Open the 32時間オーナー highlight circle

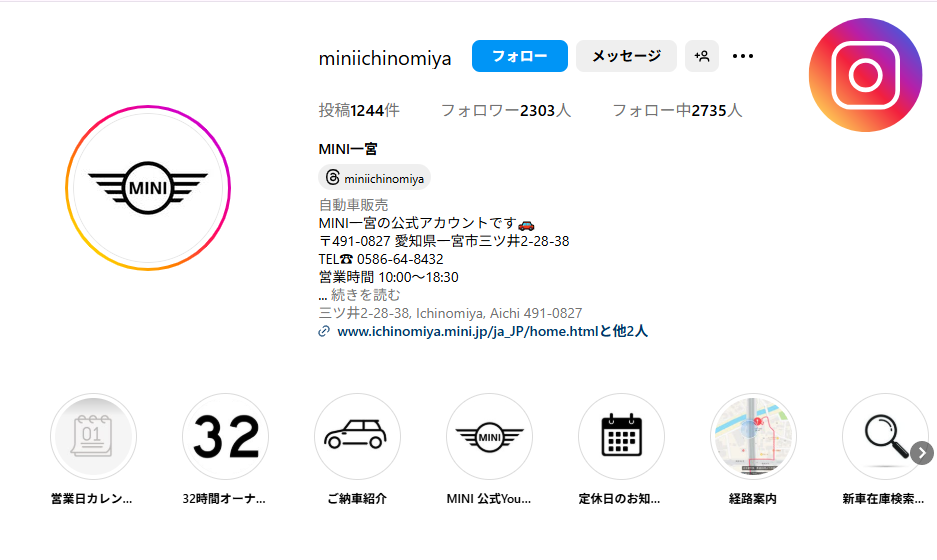coord(225,436)
